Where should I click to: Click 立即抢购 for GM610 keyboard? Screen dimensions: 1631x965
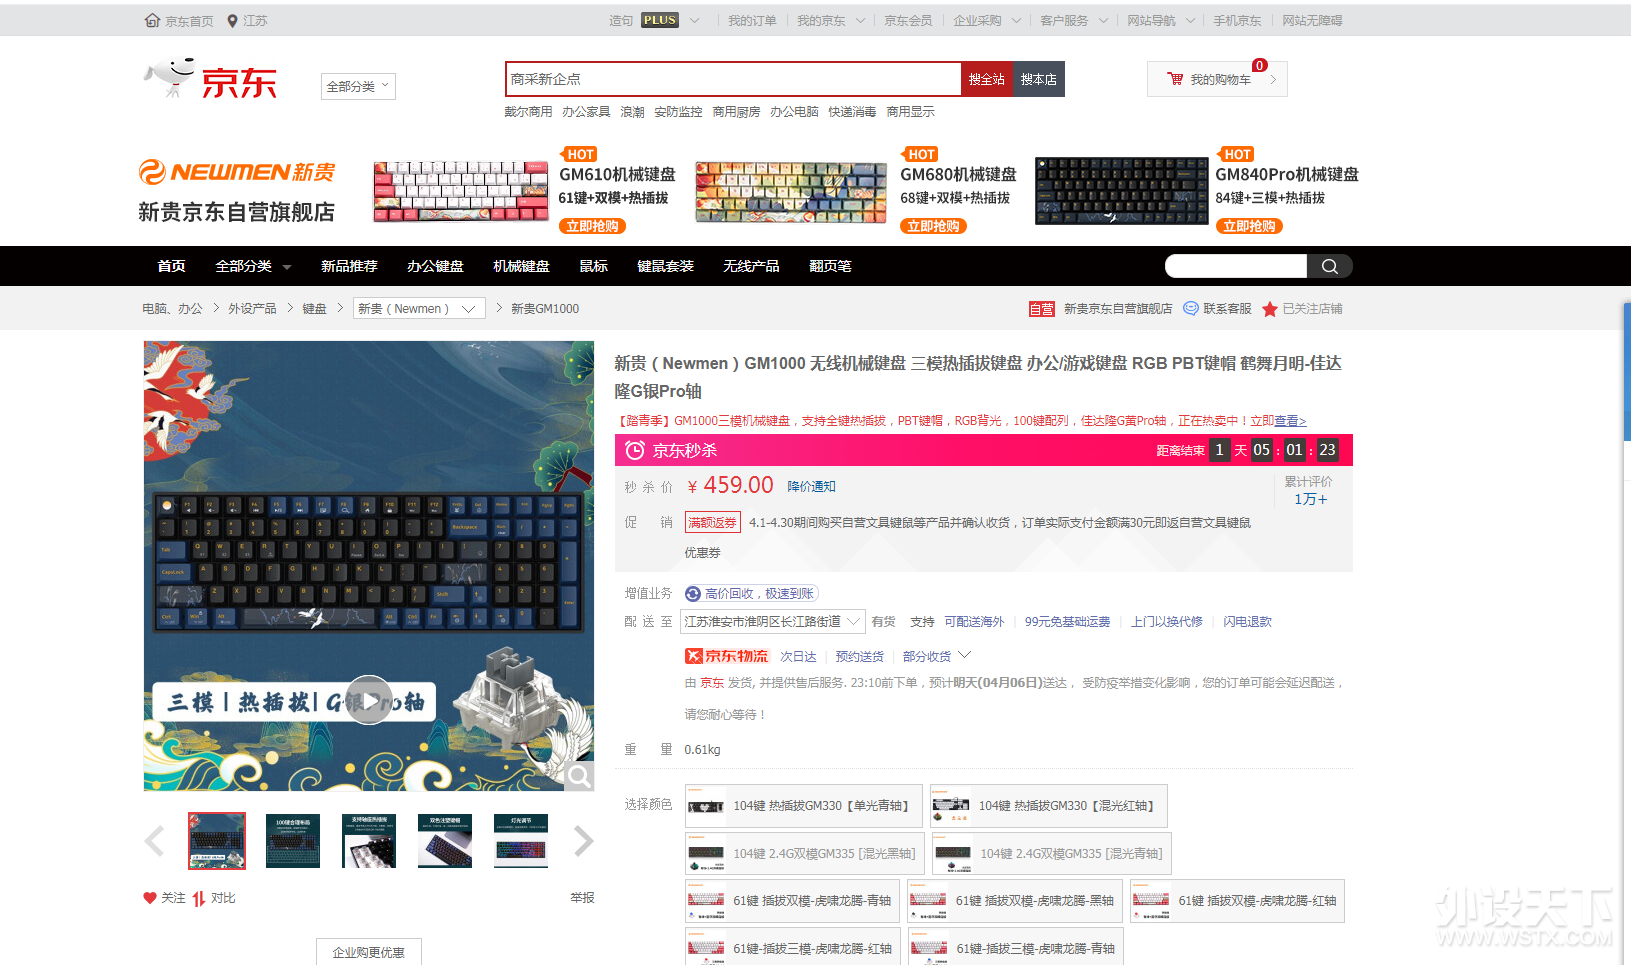[592, 226]
